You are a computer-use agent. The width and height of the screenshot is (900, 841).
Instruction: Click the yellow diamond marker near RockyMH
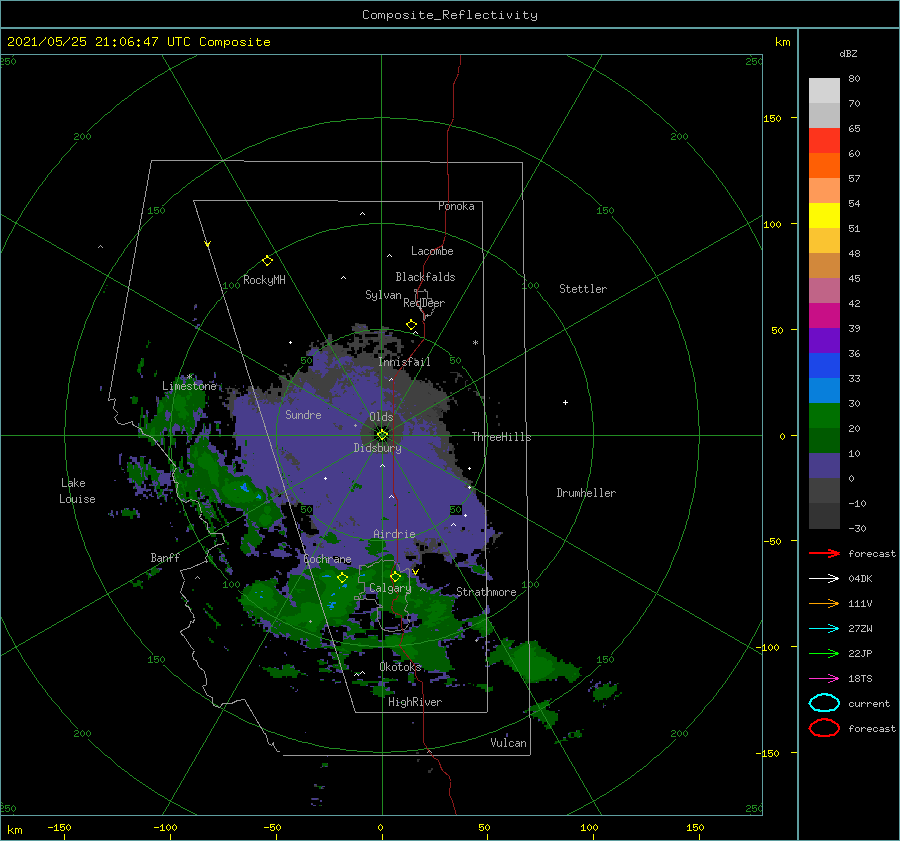click(267, 261)
